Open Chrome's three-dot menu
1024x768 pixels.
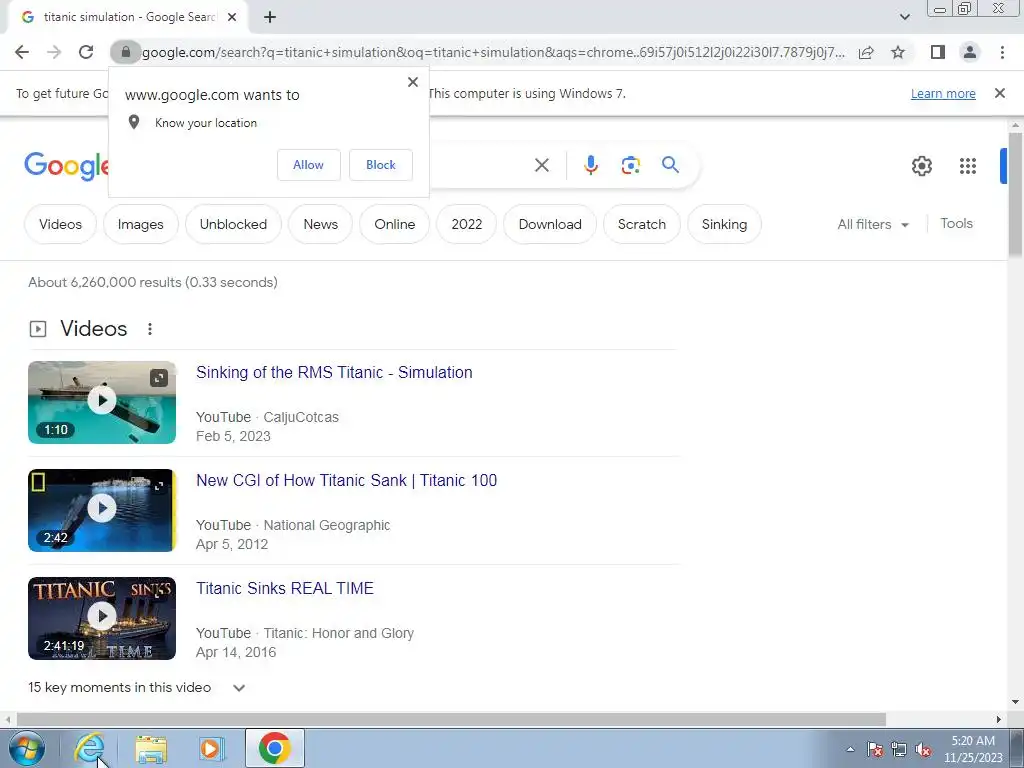point(1002,52)
